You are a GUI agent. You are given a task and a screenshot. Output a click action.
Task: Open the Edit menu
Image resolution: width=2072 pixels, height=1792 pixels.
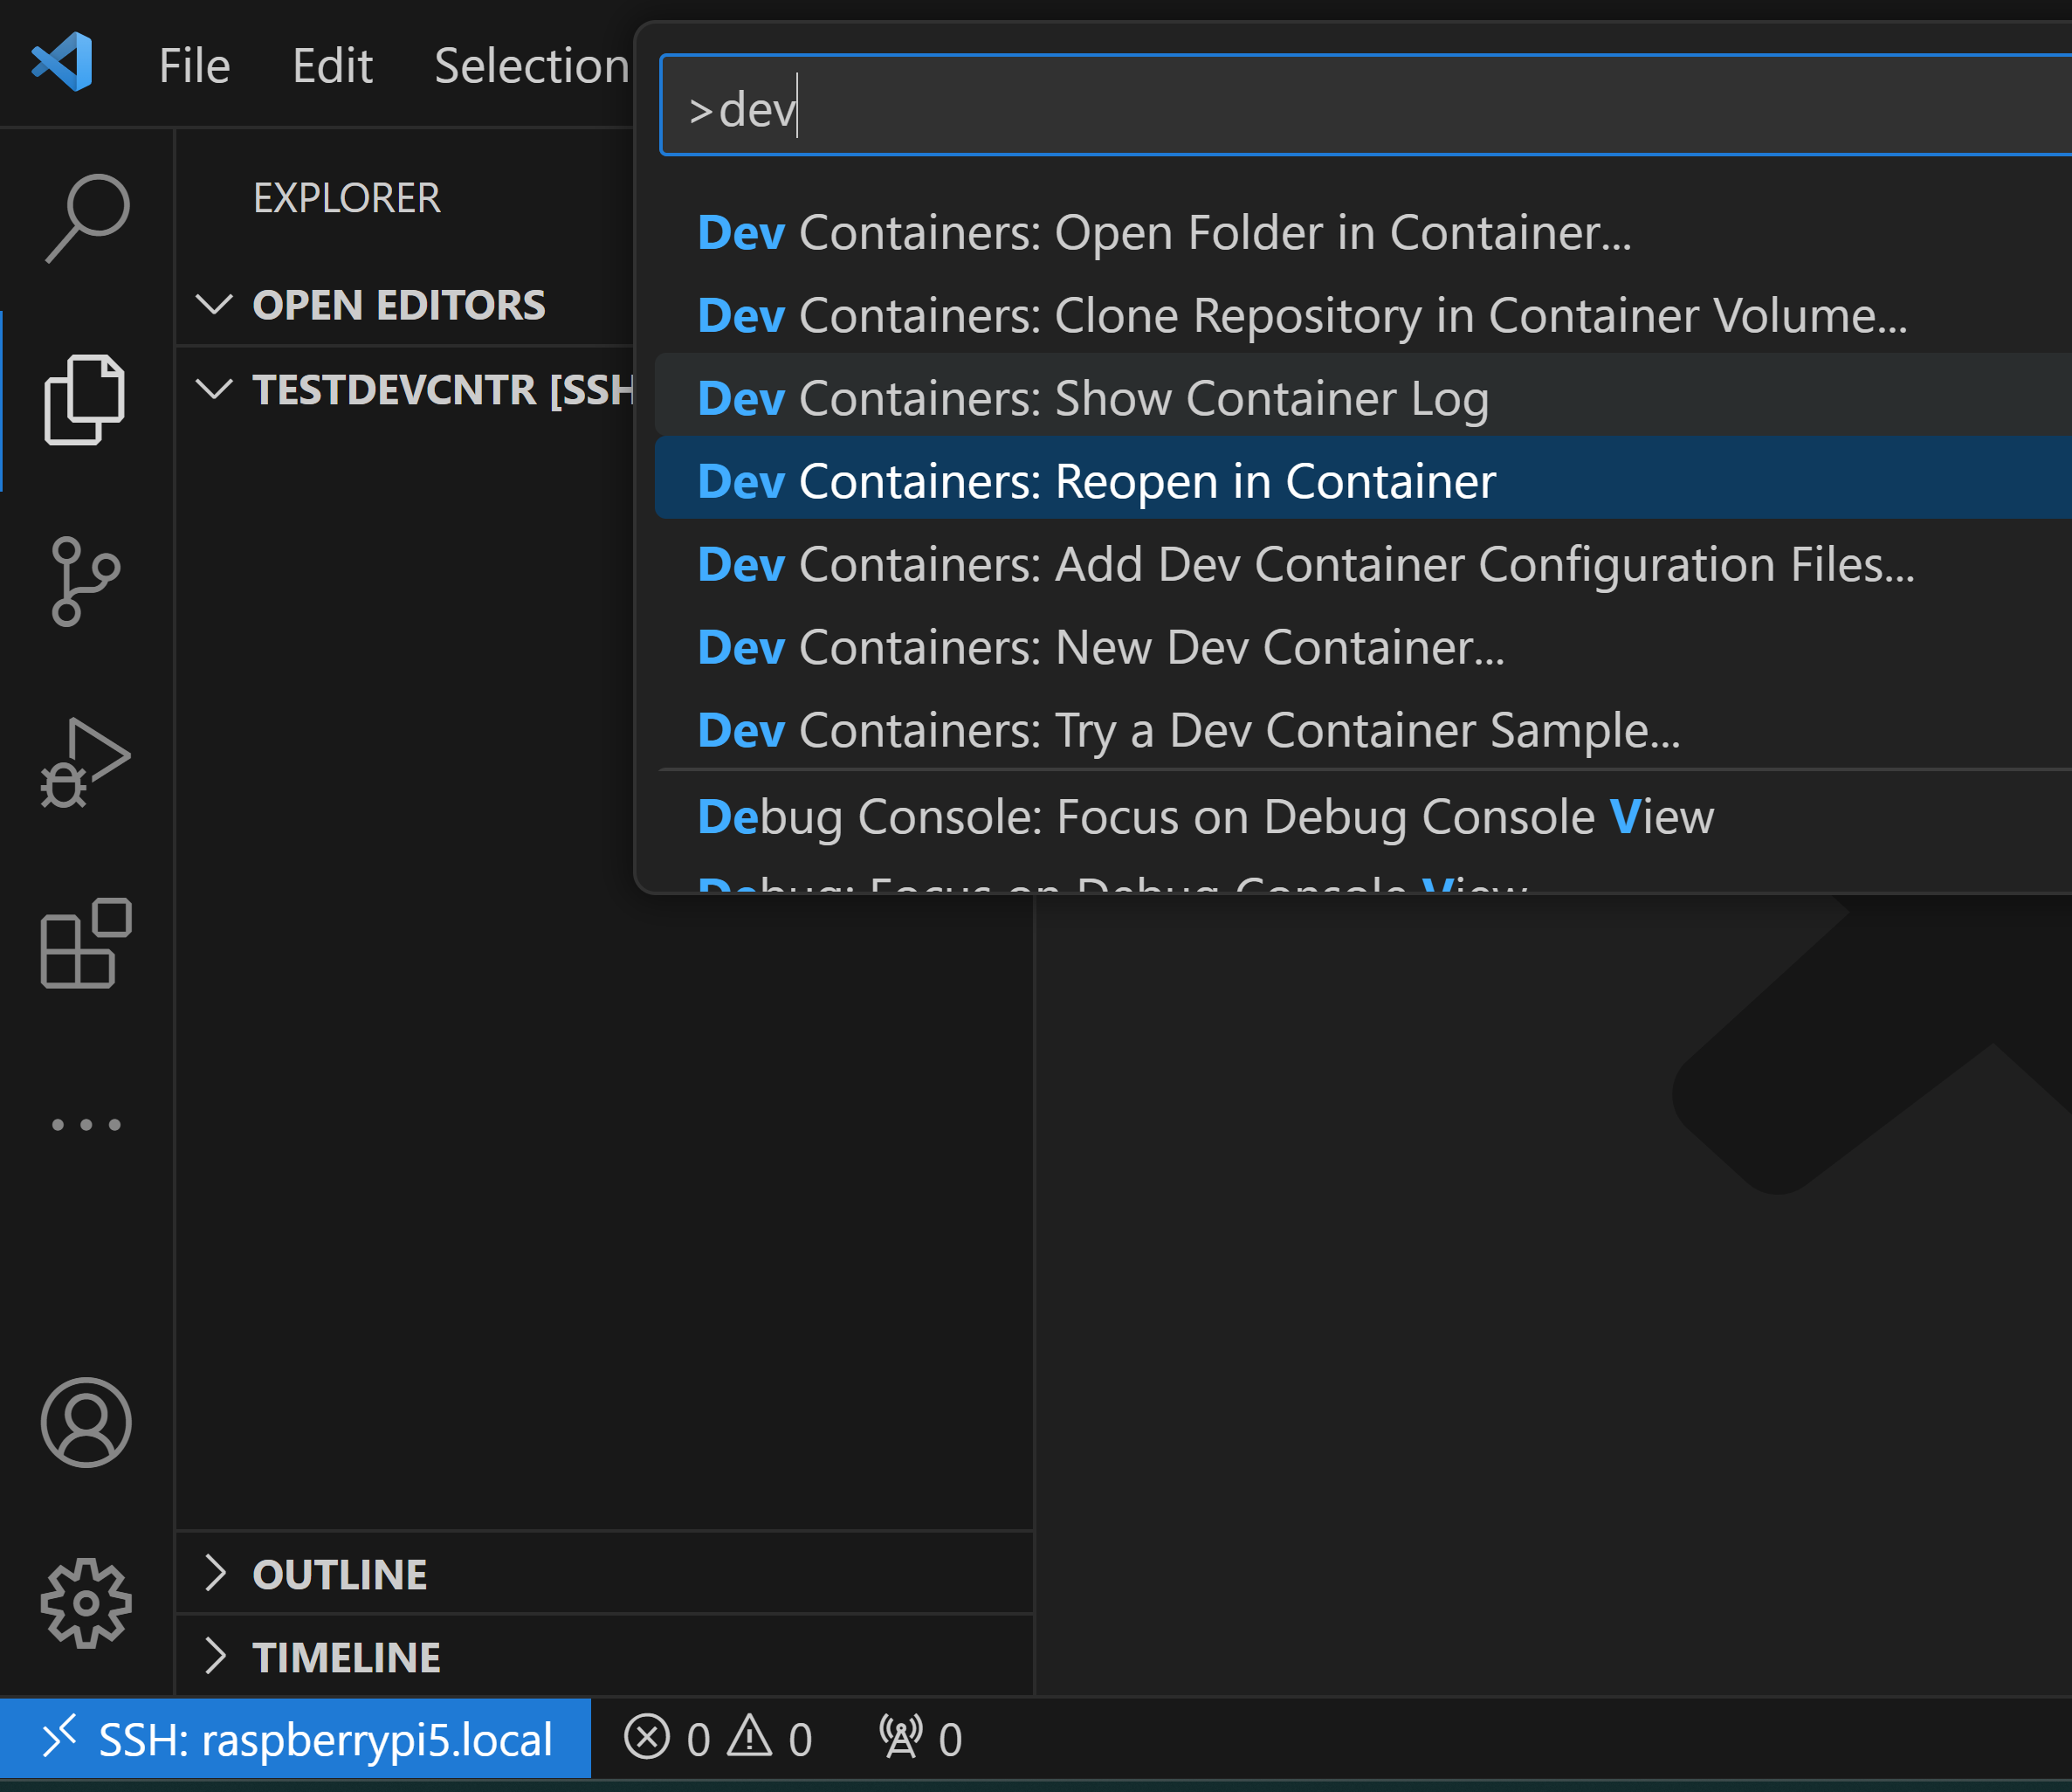click(x=332, y=66)
